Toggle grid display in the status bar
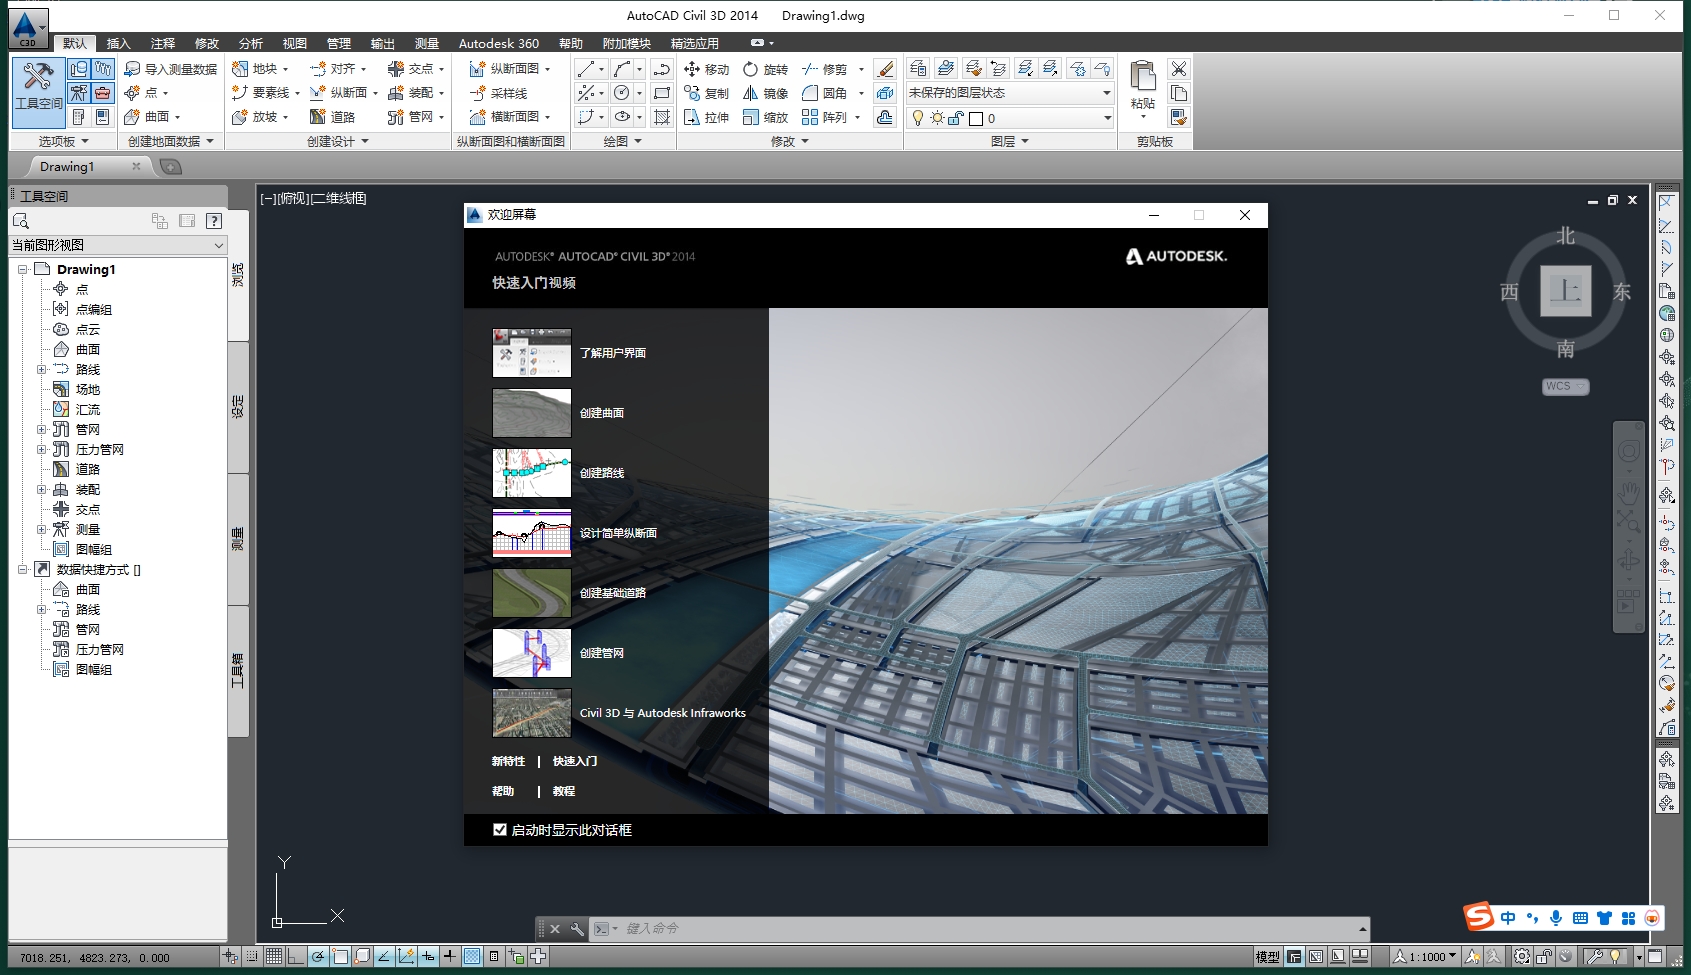 click(274, 956)
